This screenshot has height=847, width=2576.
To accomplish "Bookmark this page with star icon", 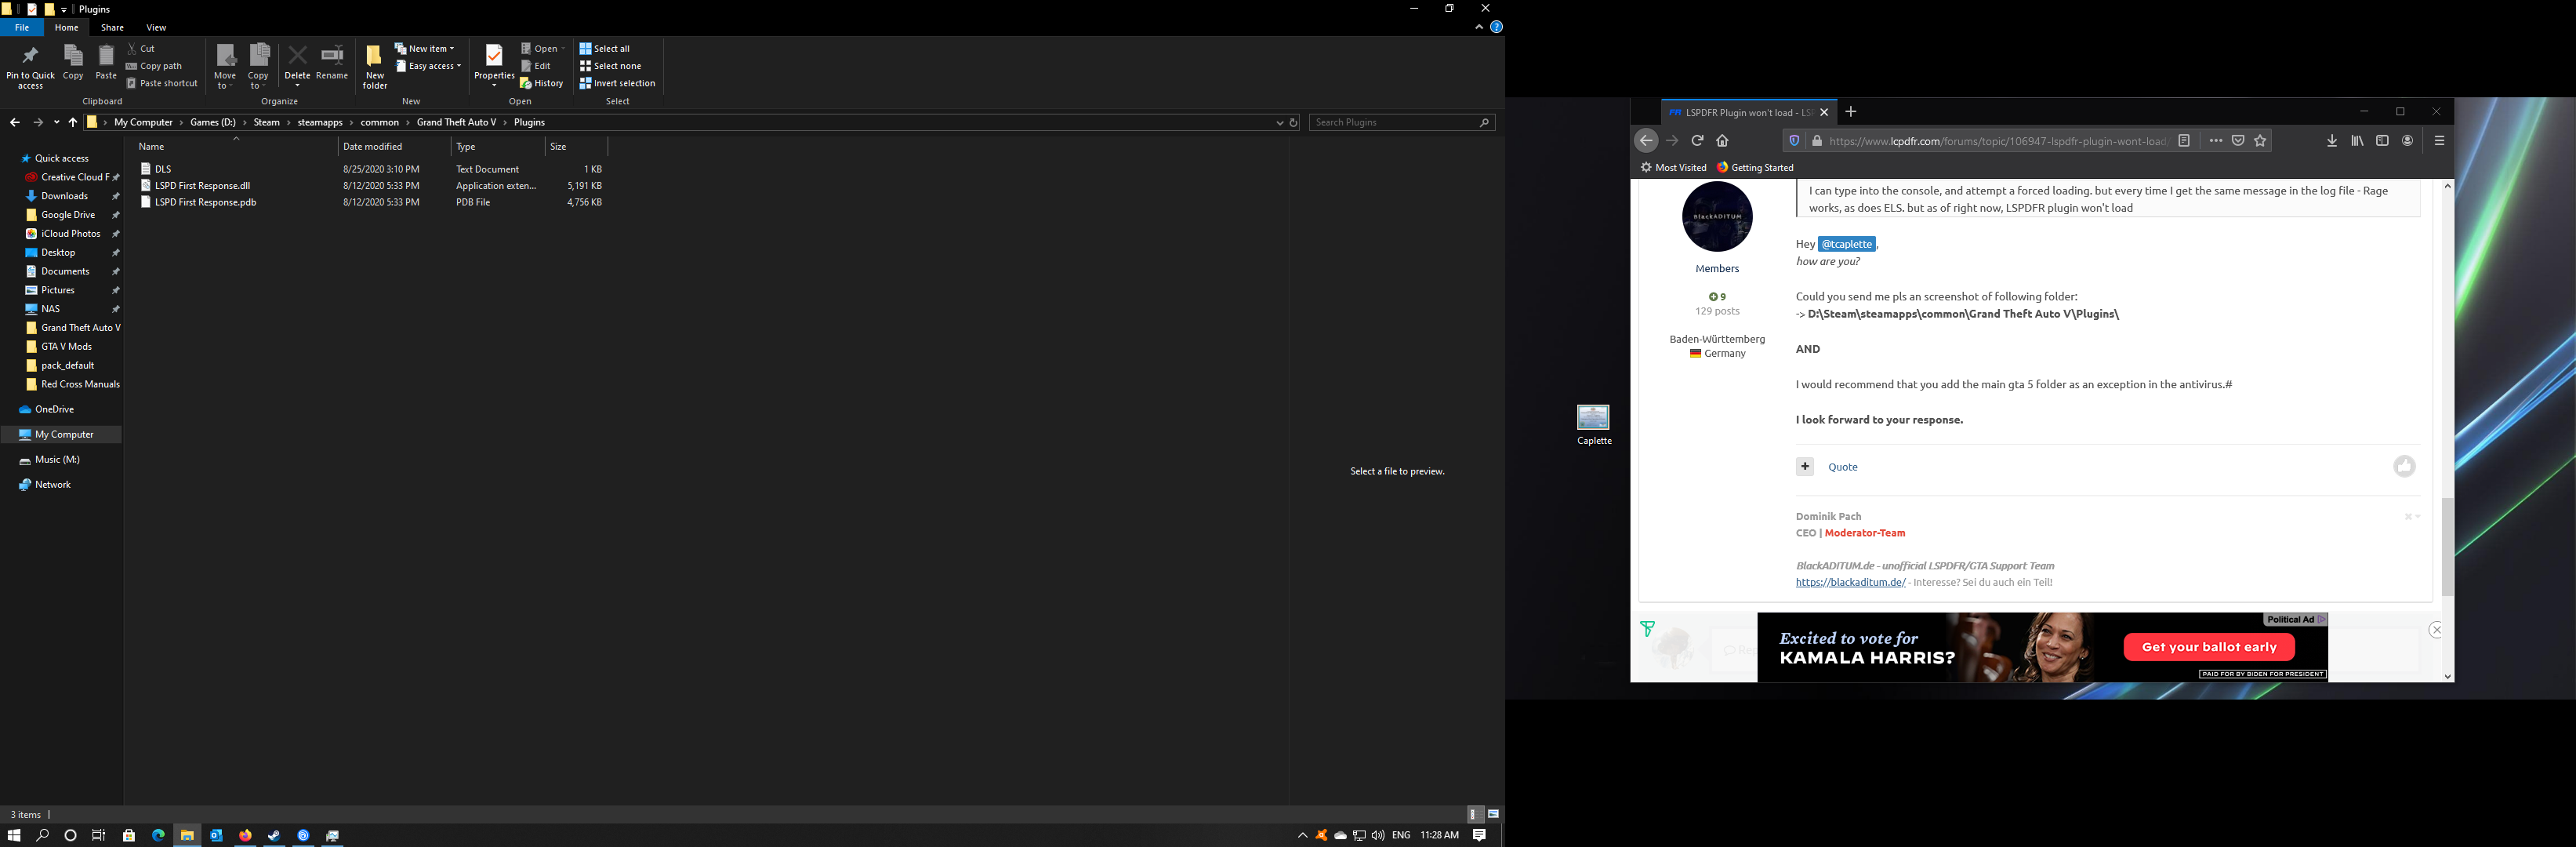I will (x=2260, y=141).
